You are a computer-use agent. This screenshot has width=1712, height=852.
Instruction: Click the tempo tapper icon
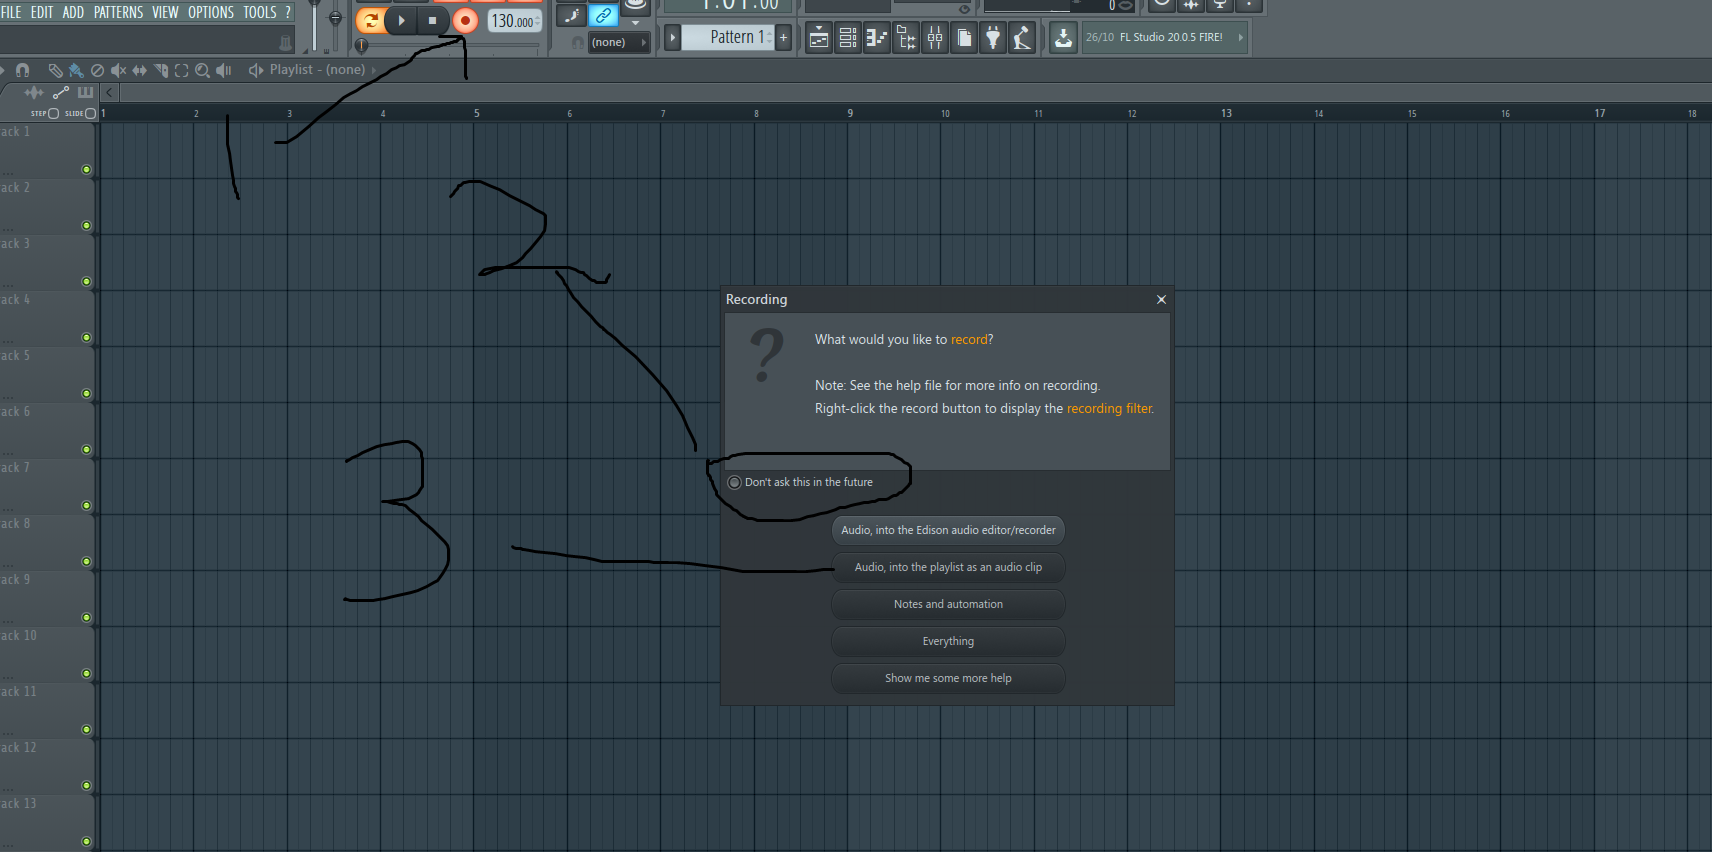pyautogui.click(x=1021, y=39)
